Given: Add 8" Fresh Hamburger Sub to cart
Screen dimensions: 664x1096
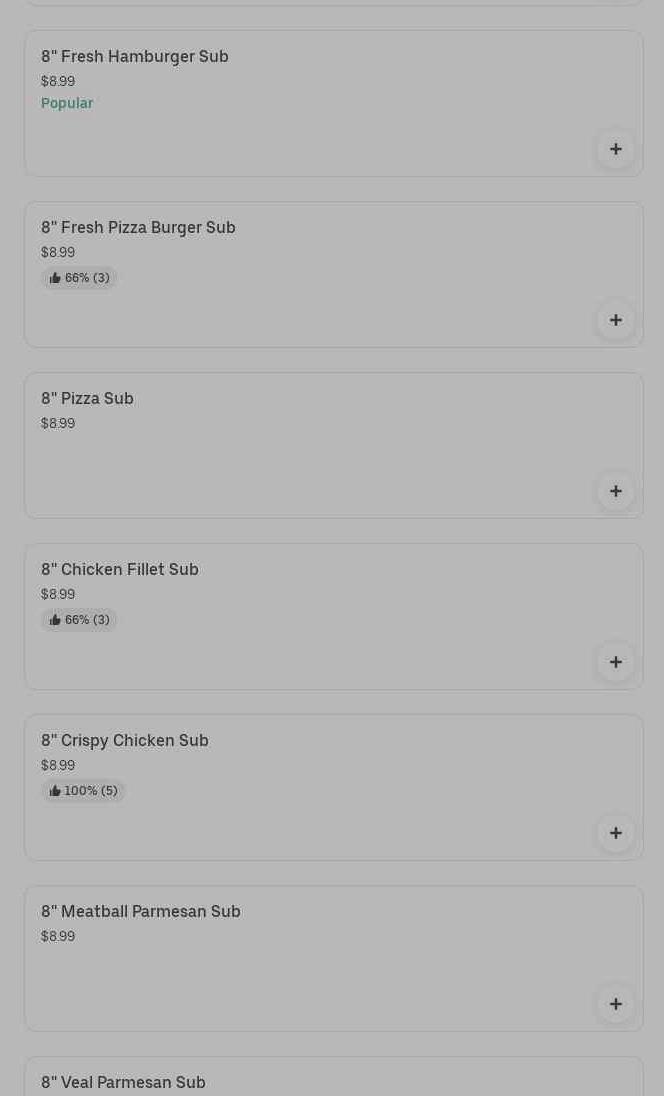Looking at the screenshot, I should point(615,149).
